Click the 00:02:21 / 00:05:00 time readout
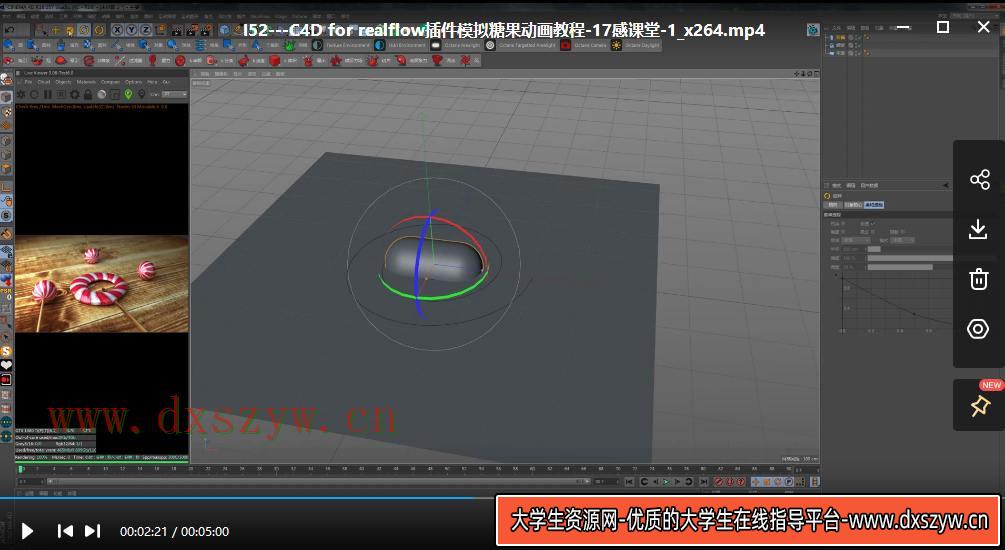Viewport: 1005px width, 550px height. [174, 531]
